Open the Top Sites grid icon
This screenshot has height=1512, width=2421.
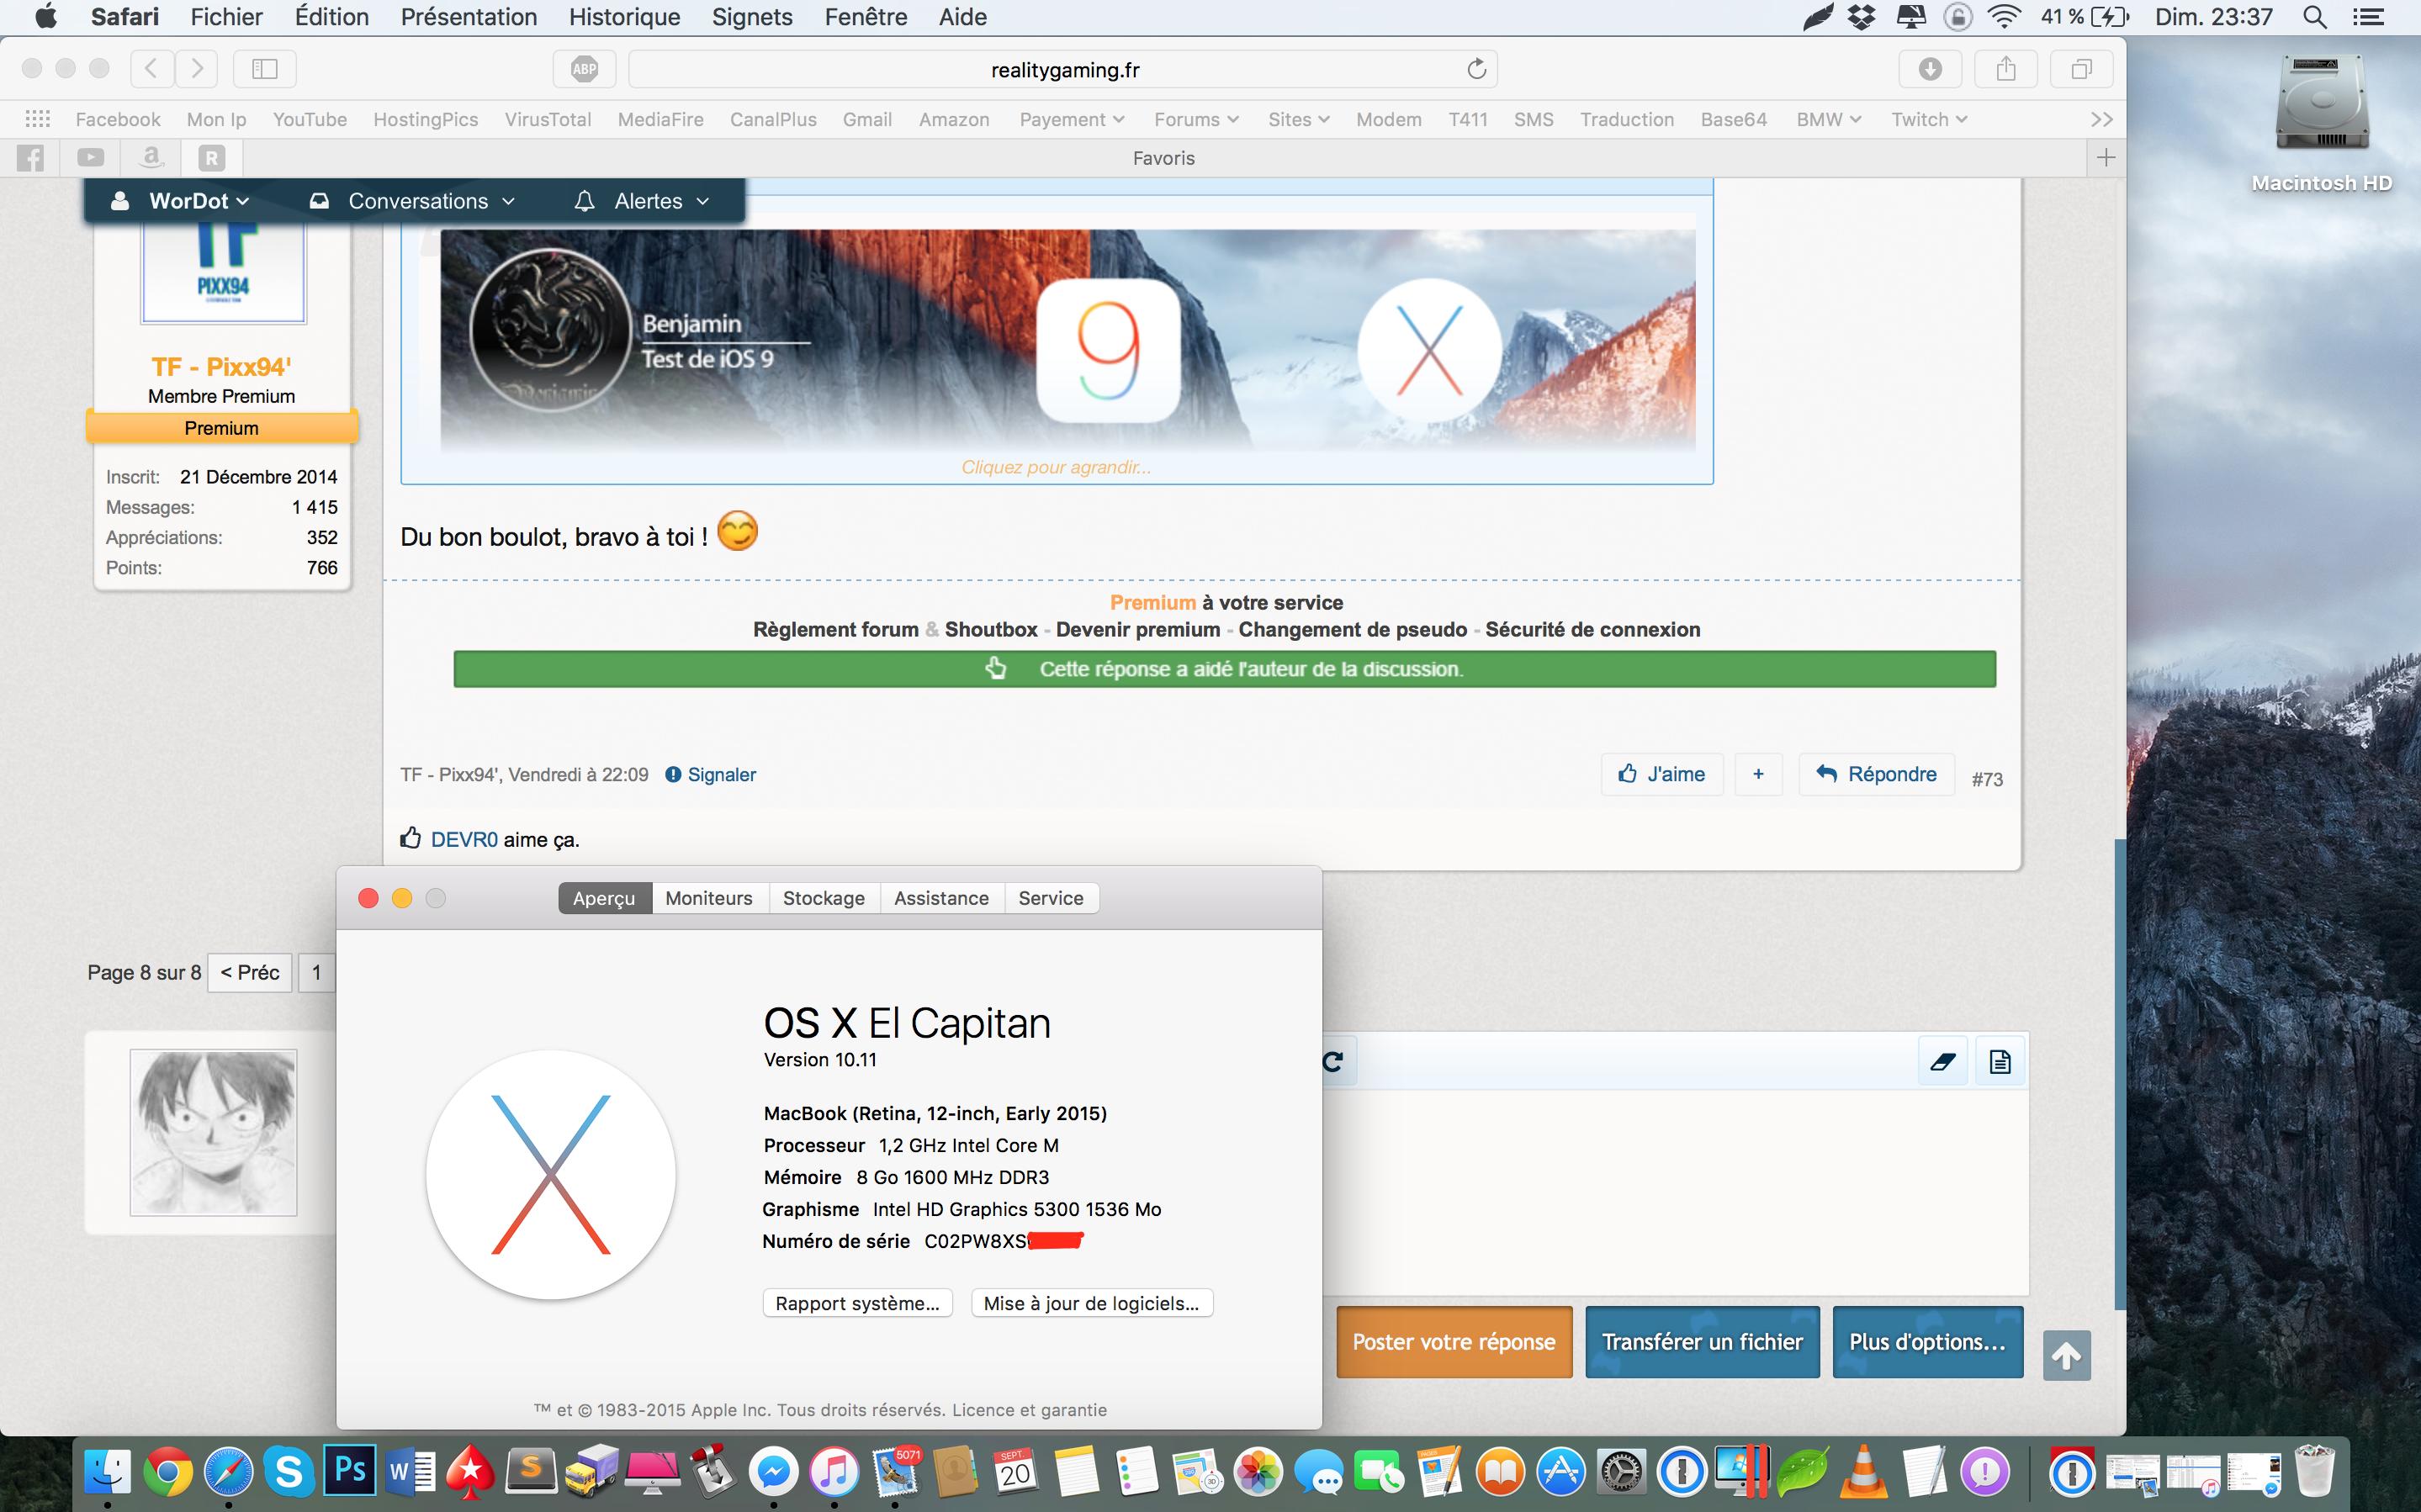(x=37, y=119)
